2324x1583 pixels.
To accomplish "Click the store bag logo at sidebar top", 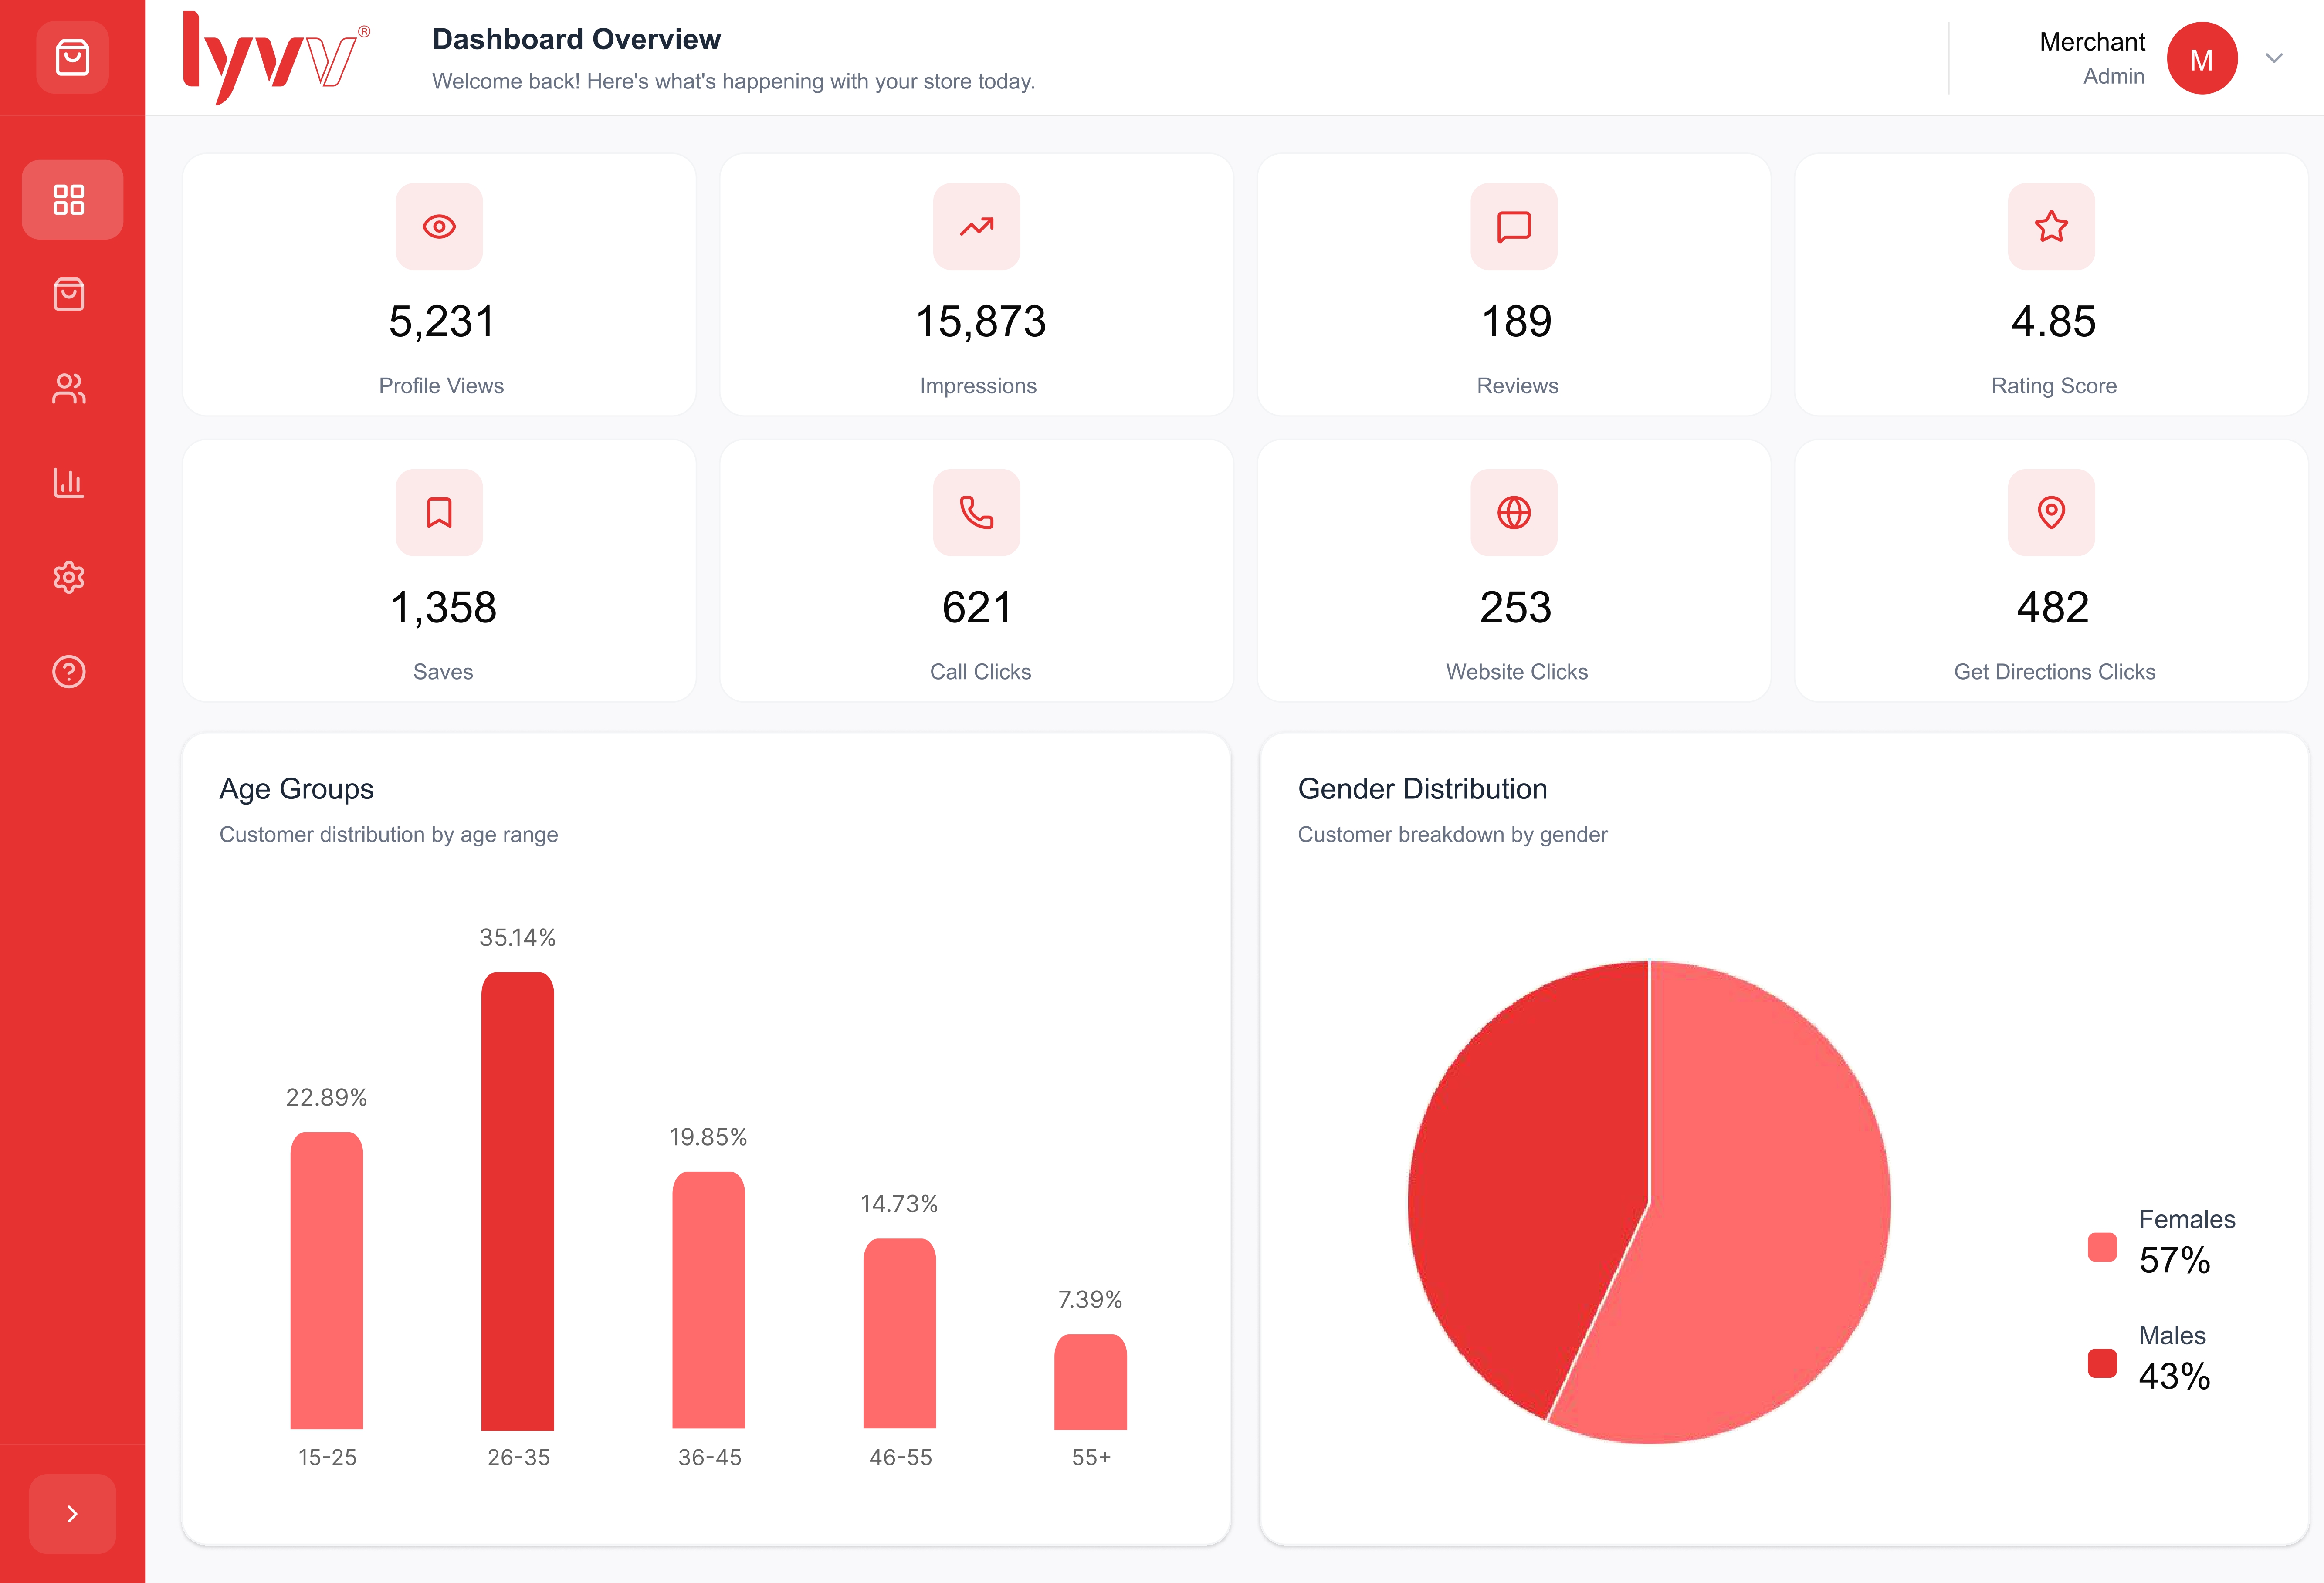I will 72,57.
